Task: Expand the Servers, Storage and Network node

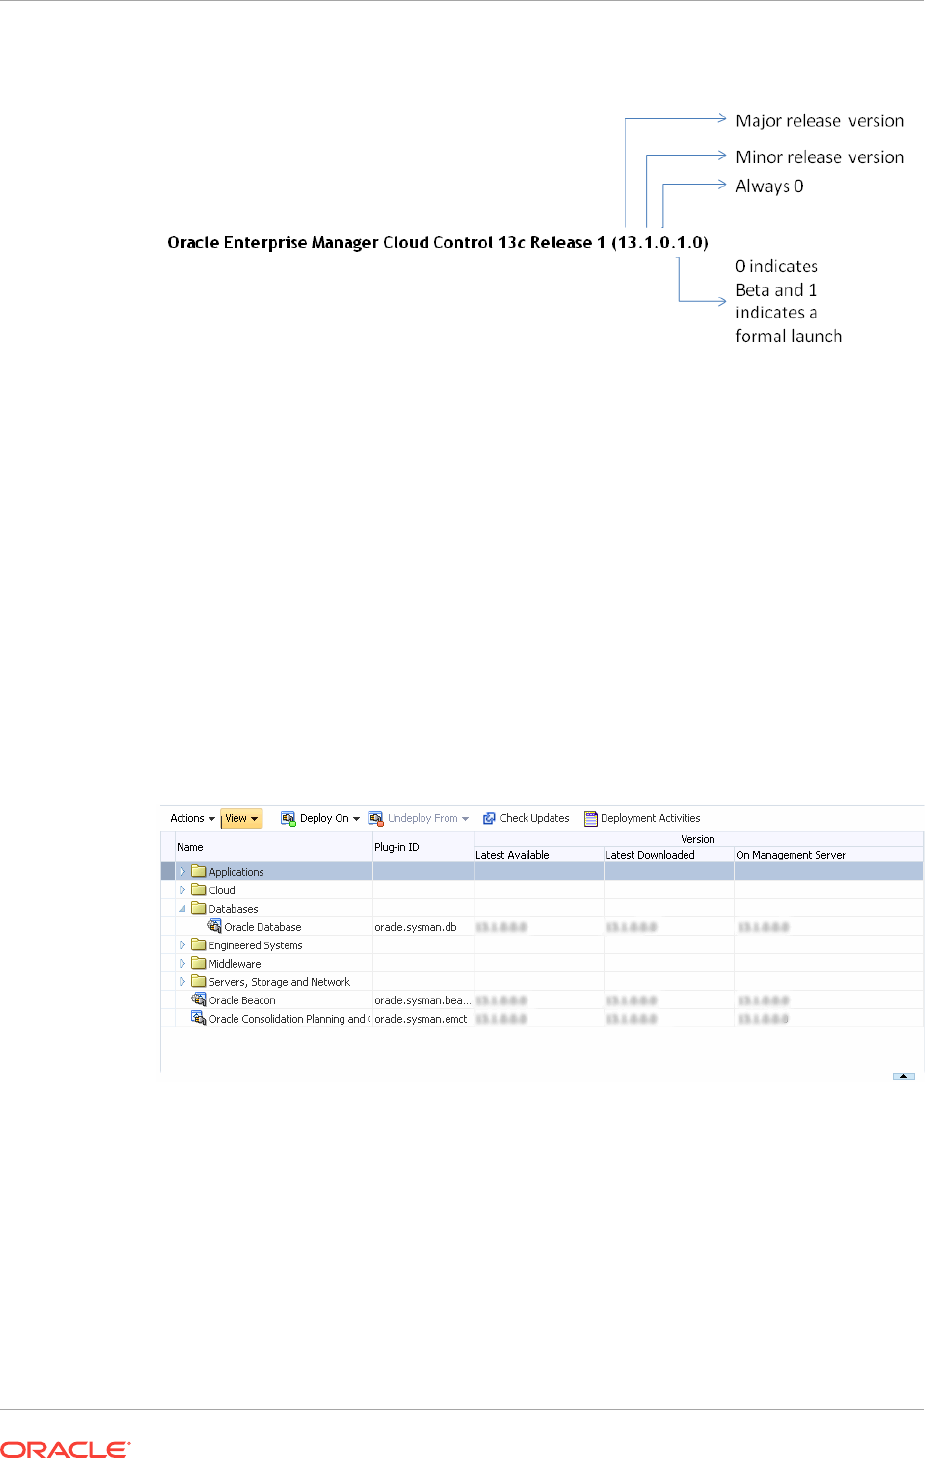Action: (x=182, y=982)
